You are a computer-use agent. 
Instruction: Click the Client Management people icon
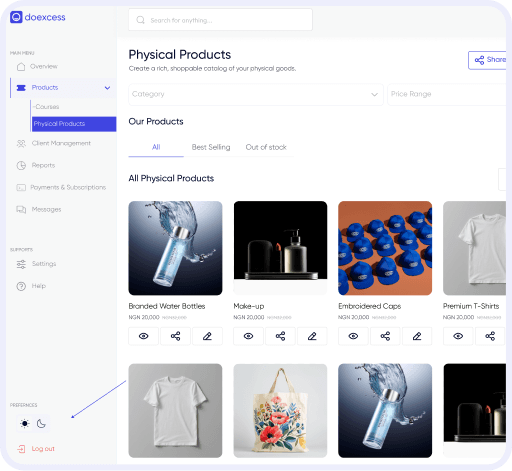pyautogui.click(x=21, y=143)
